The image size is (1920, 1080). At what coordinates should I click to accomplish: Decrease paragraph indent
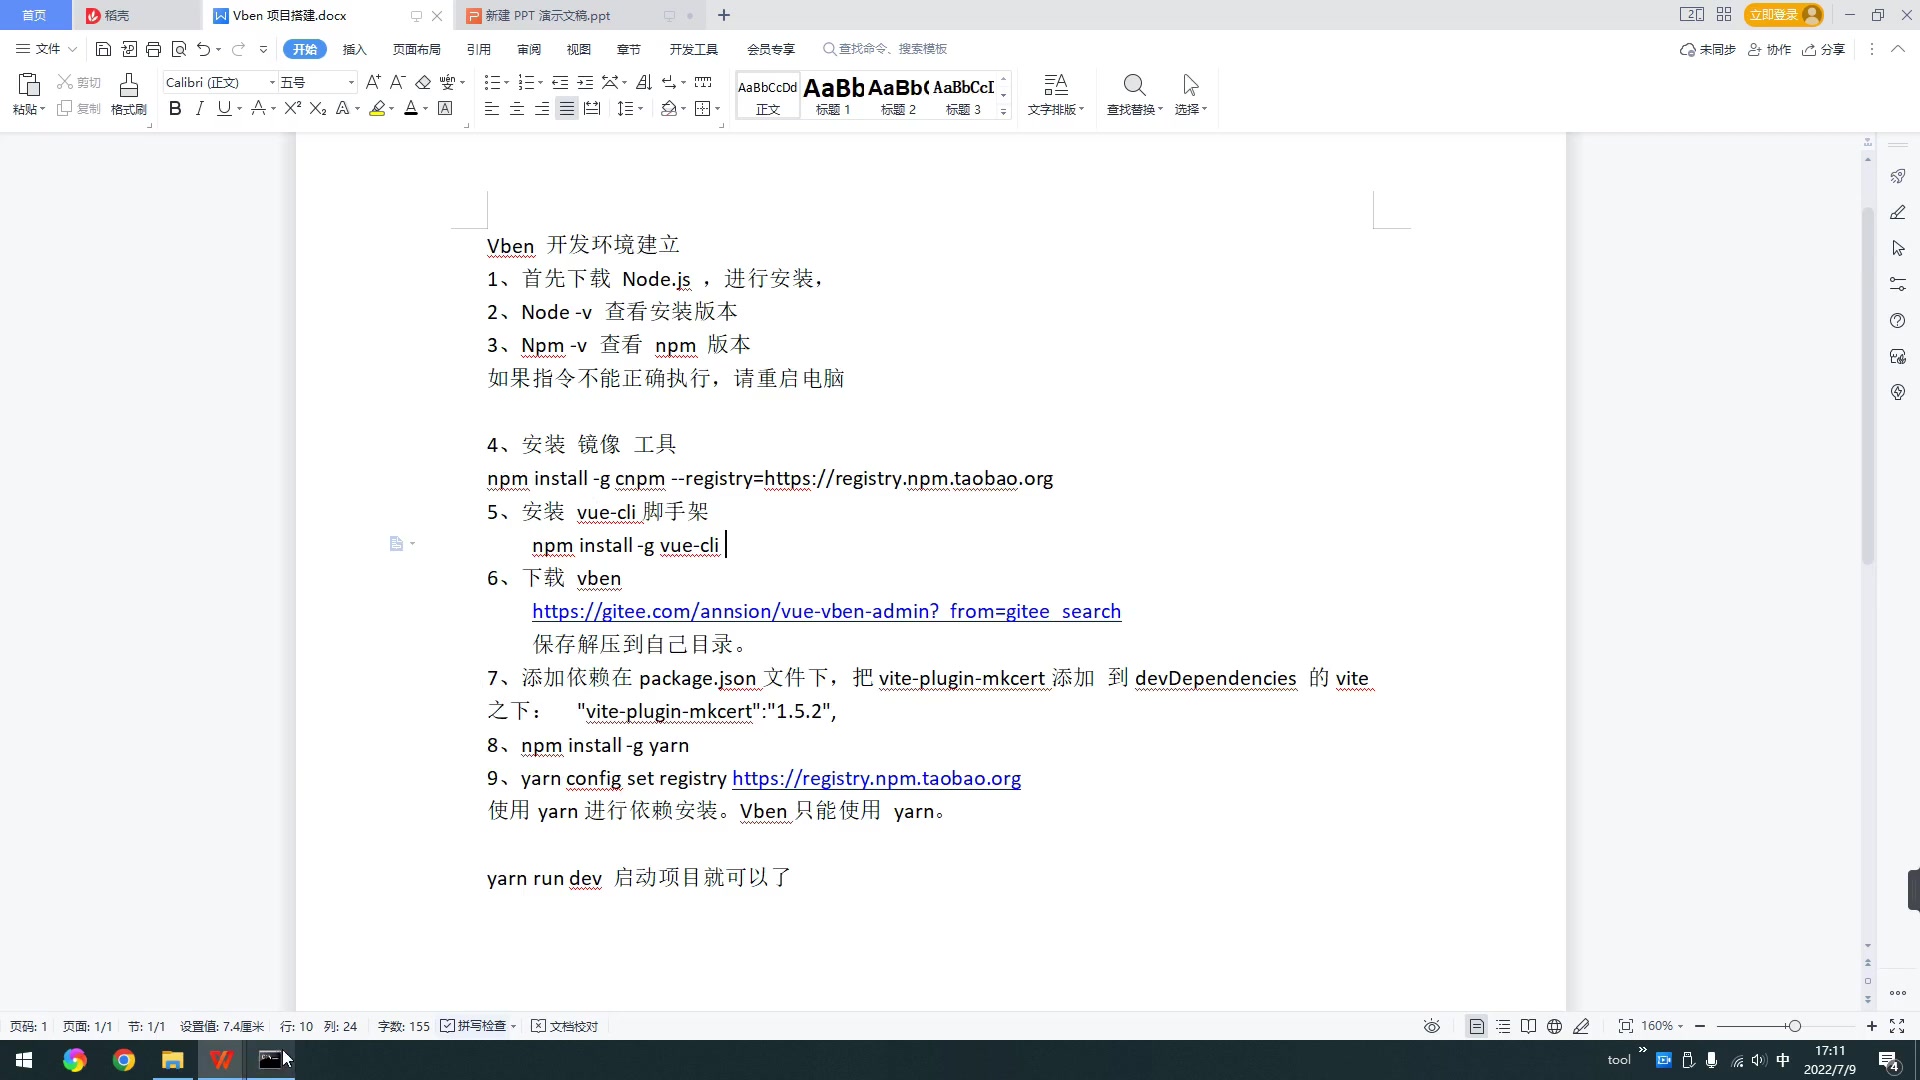tap(560, 82)
